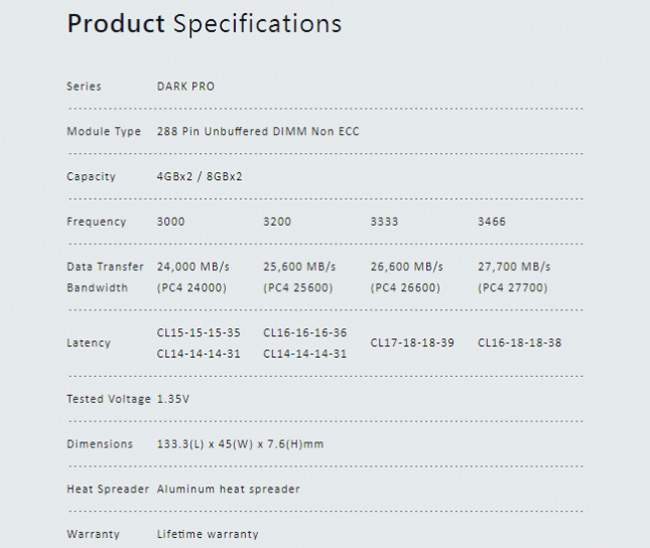The width and height of the screenshot is (650, 548).
Task: Select the 24,000 MB/s bandwidth text
Action: pyautogui.click(x=193, y=267)
